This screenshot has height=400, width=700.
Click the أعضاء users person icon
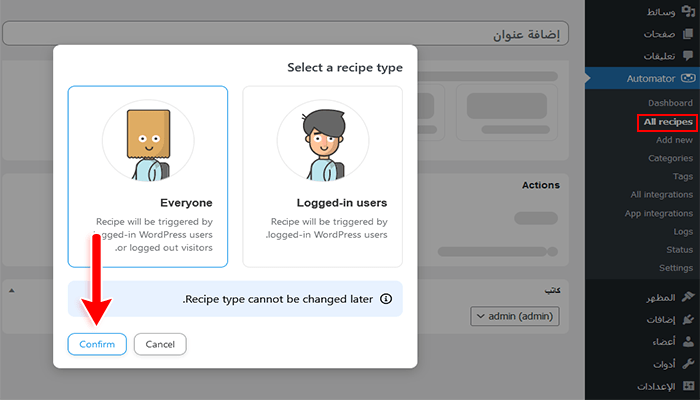pos(688,342)
